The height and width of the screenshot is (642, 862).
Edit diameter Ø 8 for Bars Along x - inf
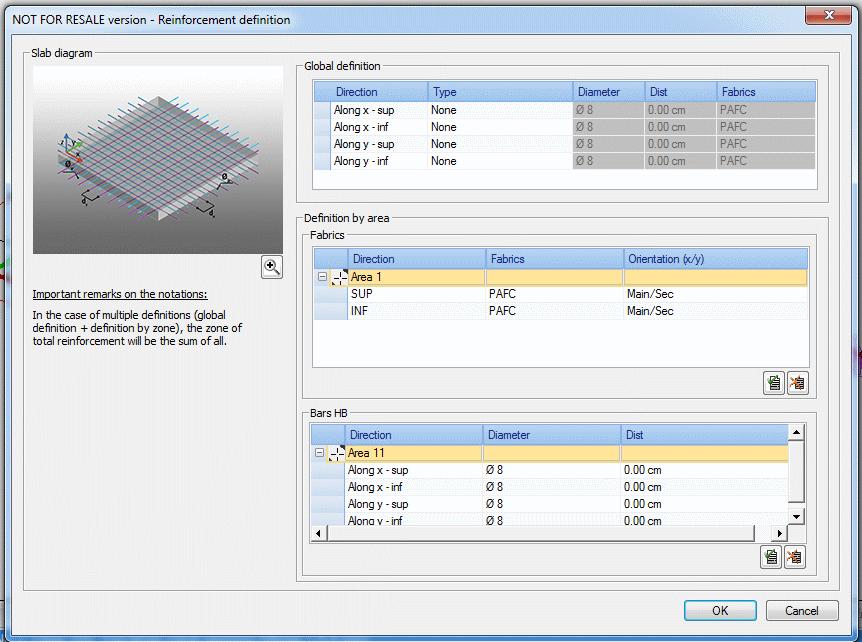point(552,487)
